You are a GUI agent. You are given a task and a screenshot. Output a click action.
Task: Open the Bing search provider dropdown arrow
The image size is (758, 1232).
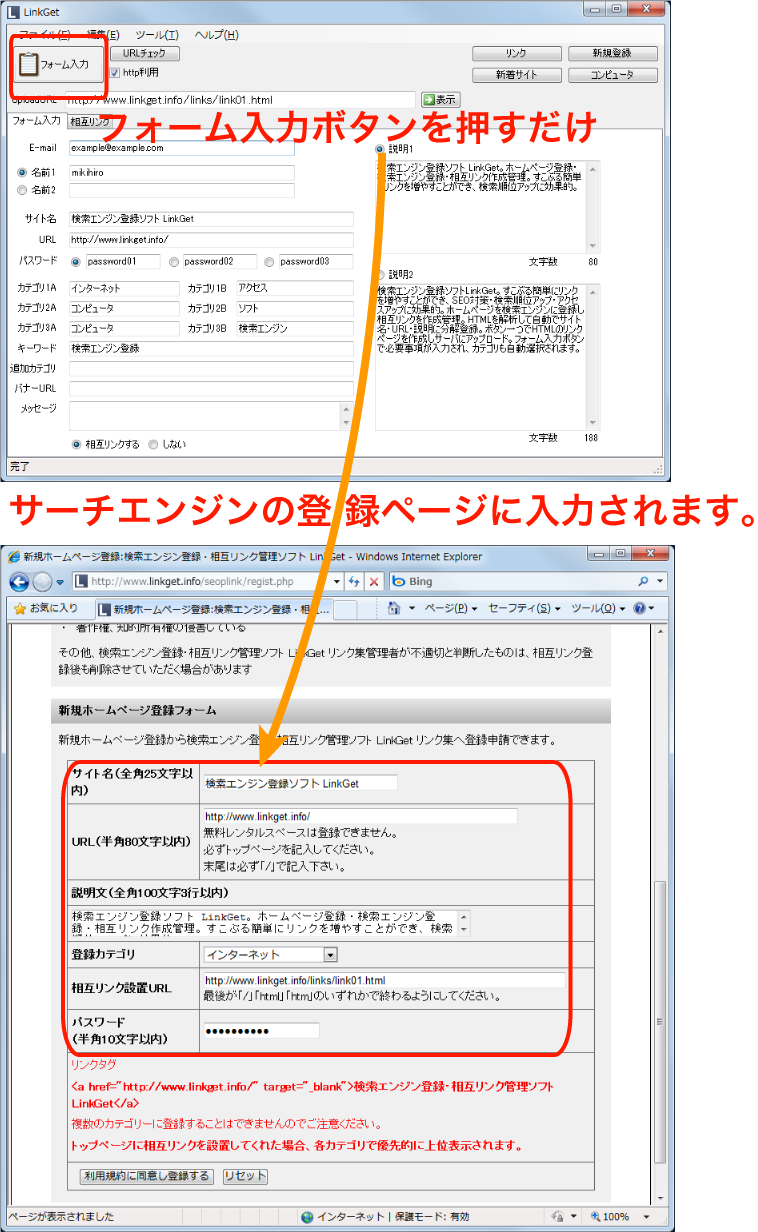click(x=661, y=581)
